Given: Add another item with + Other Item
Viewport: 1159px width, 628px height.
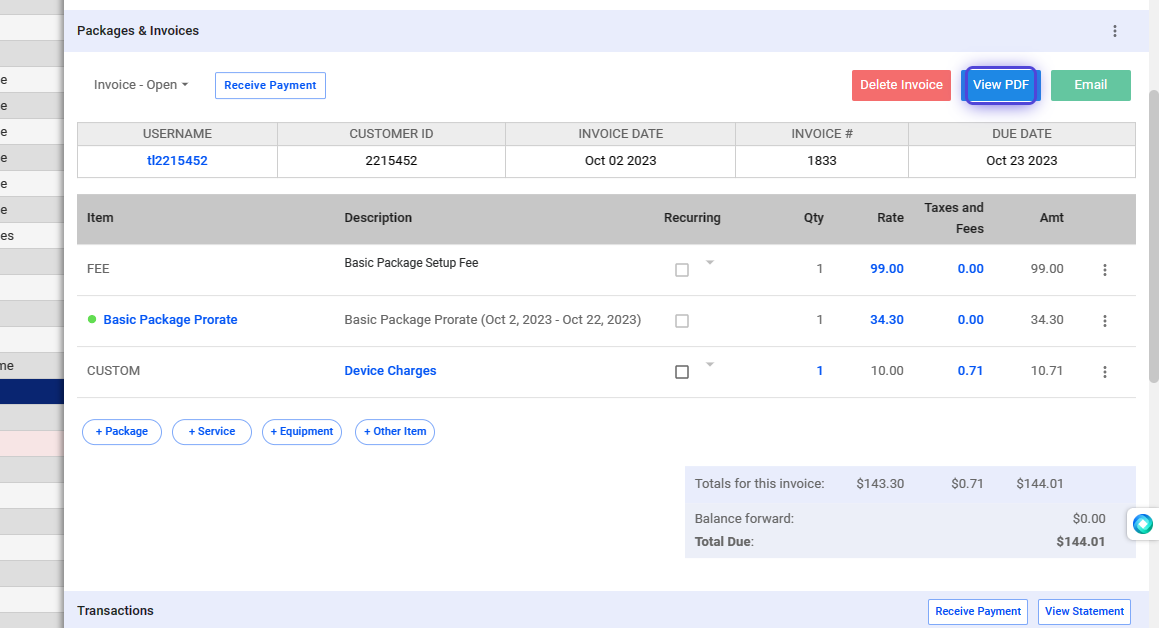Looking at the screenshot, I should pyautogui.click(x=395, y=431).
